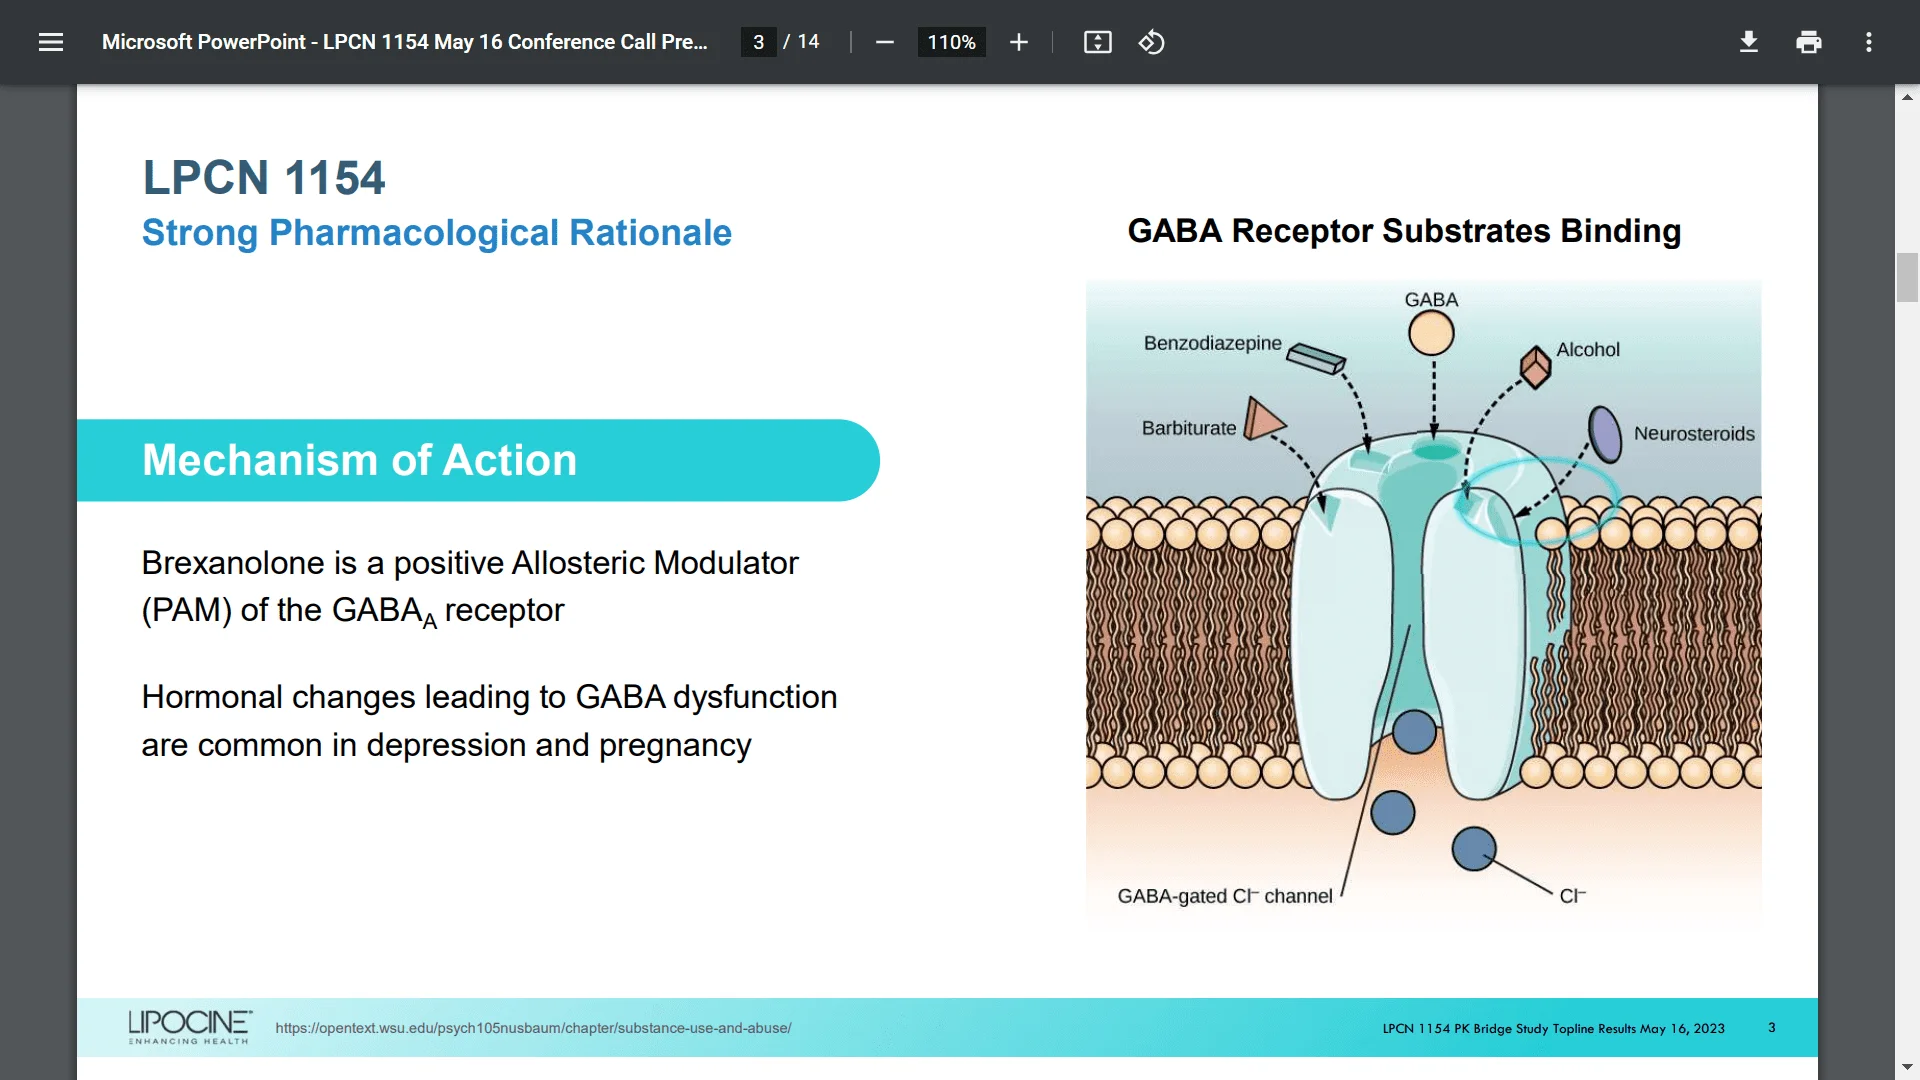This screenshot has width=1920, height=1080.
Task: Click the Lipocine logo in footer
Action: click(189, 1027)
